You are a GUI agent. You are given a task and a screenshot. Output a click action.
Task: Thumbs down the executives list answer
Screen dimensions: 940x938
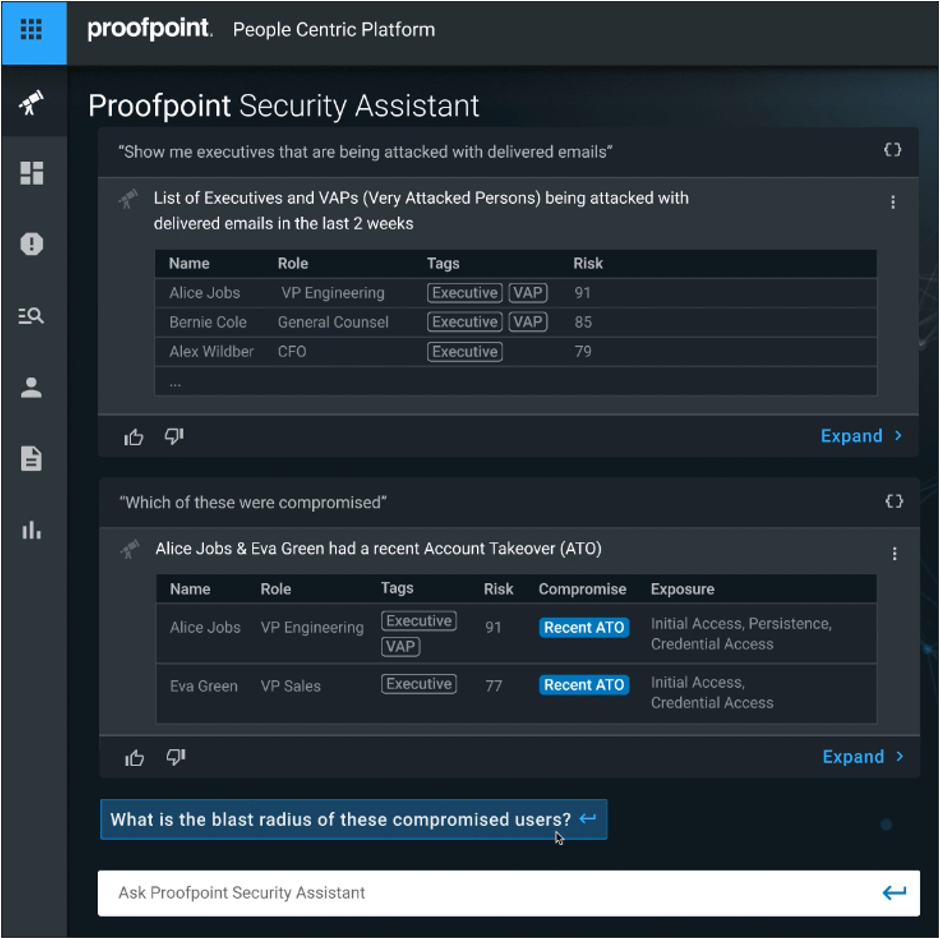174,437
